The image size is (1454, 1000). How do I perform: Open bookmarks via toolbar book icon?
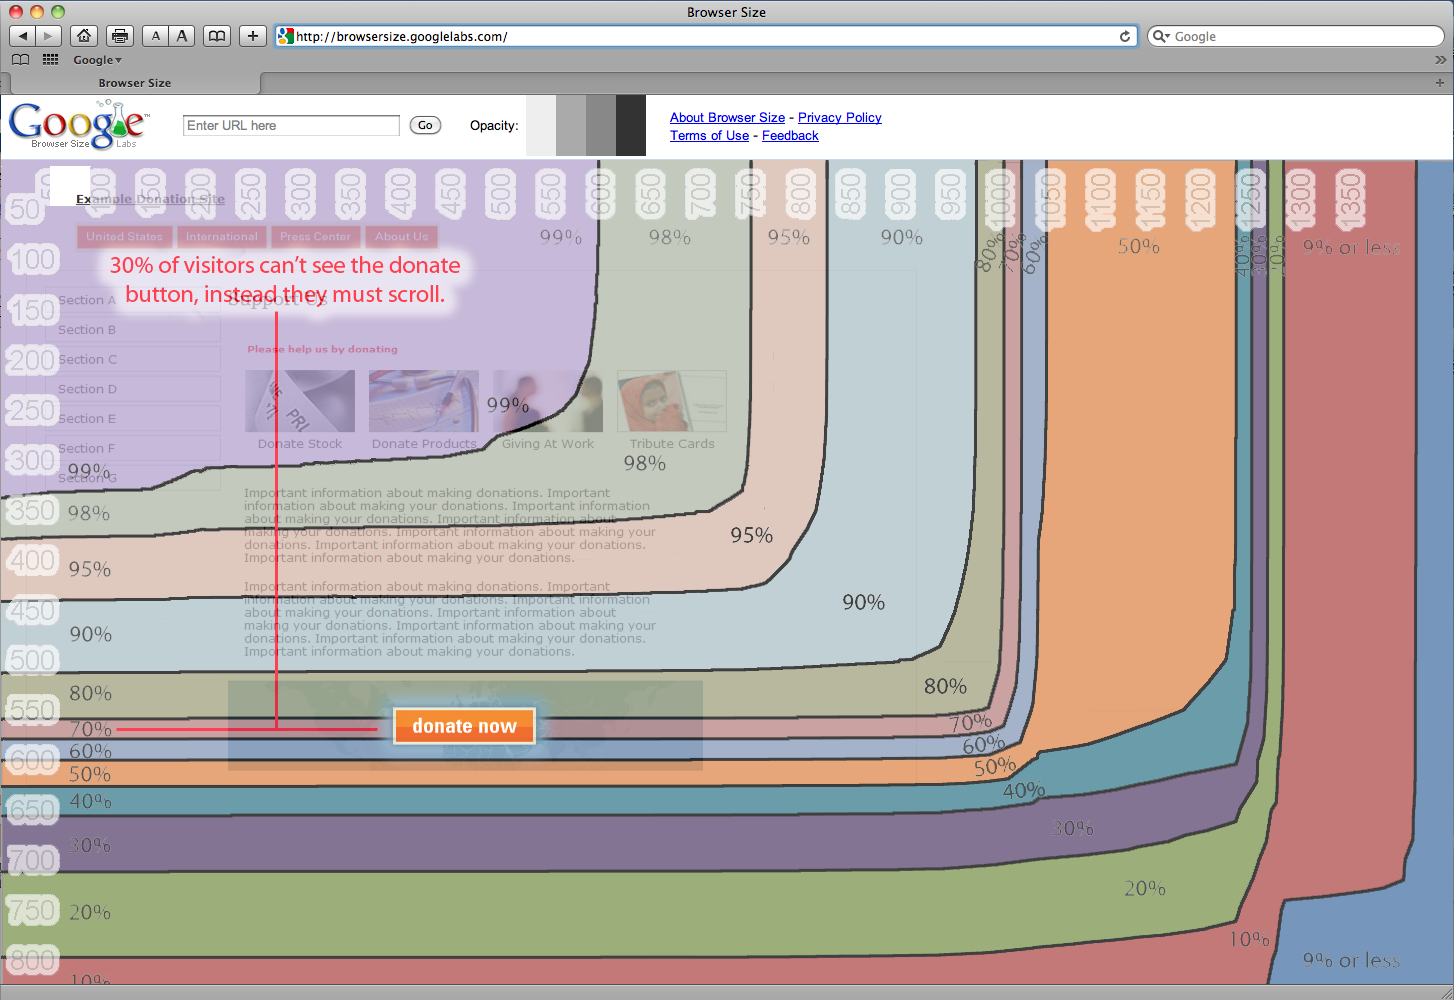click(217, 36)
